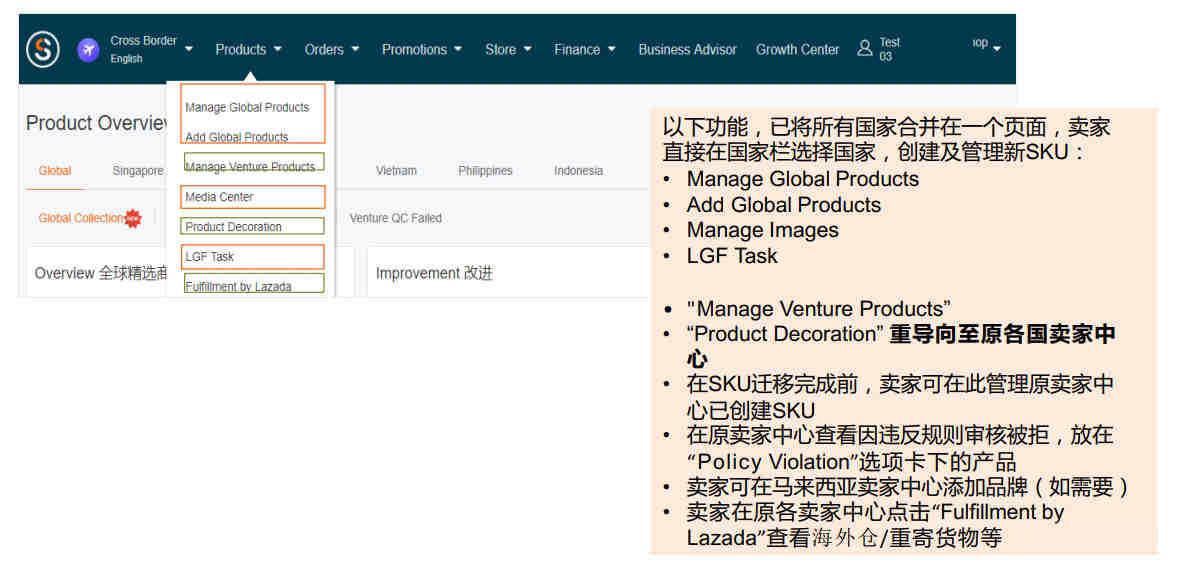Click the NEW badge on Global Collection
This screenshot has width=1180, height=568.
pos(133,218)
